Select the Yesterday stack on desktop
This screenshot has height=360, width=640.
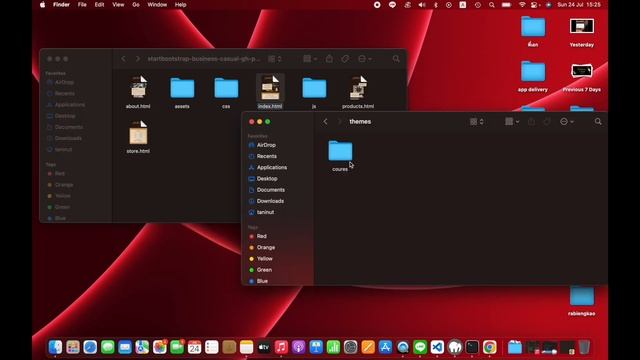(582, 27)
